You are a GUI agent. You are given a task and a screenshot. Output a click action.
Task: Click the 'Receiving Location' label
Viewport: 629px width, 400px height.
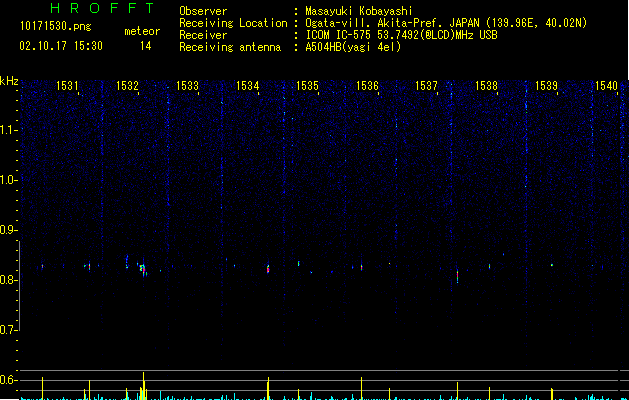(233, 23)
